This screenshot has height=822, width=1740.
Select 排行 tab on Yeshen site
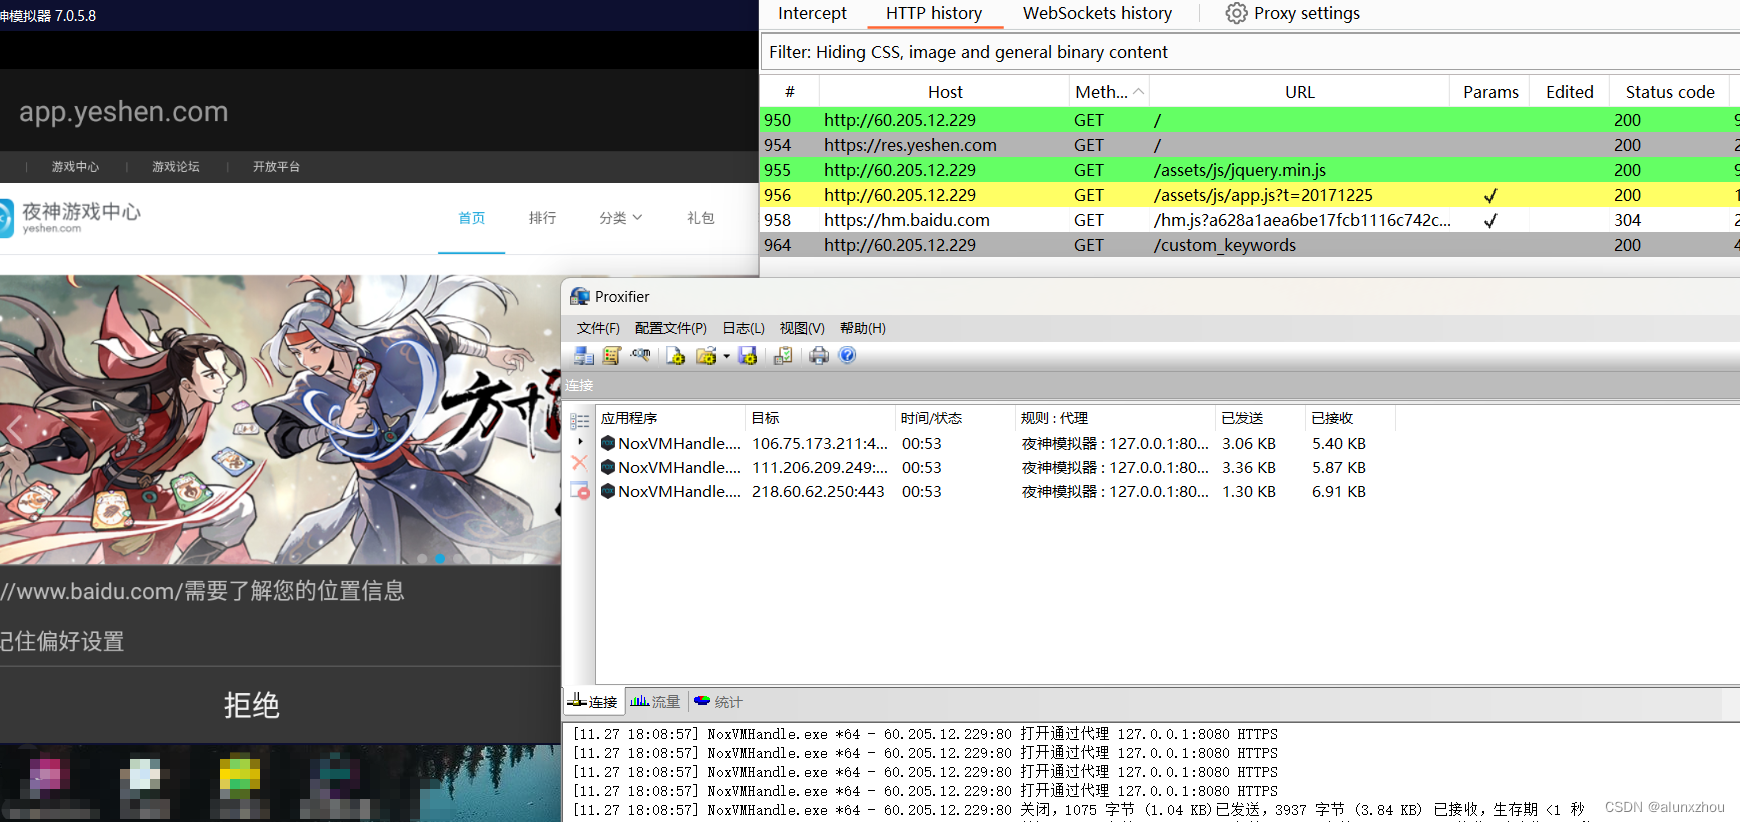coord(542,218)
